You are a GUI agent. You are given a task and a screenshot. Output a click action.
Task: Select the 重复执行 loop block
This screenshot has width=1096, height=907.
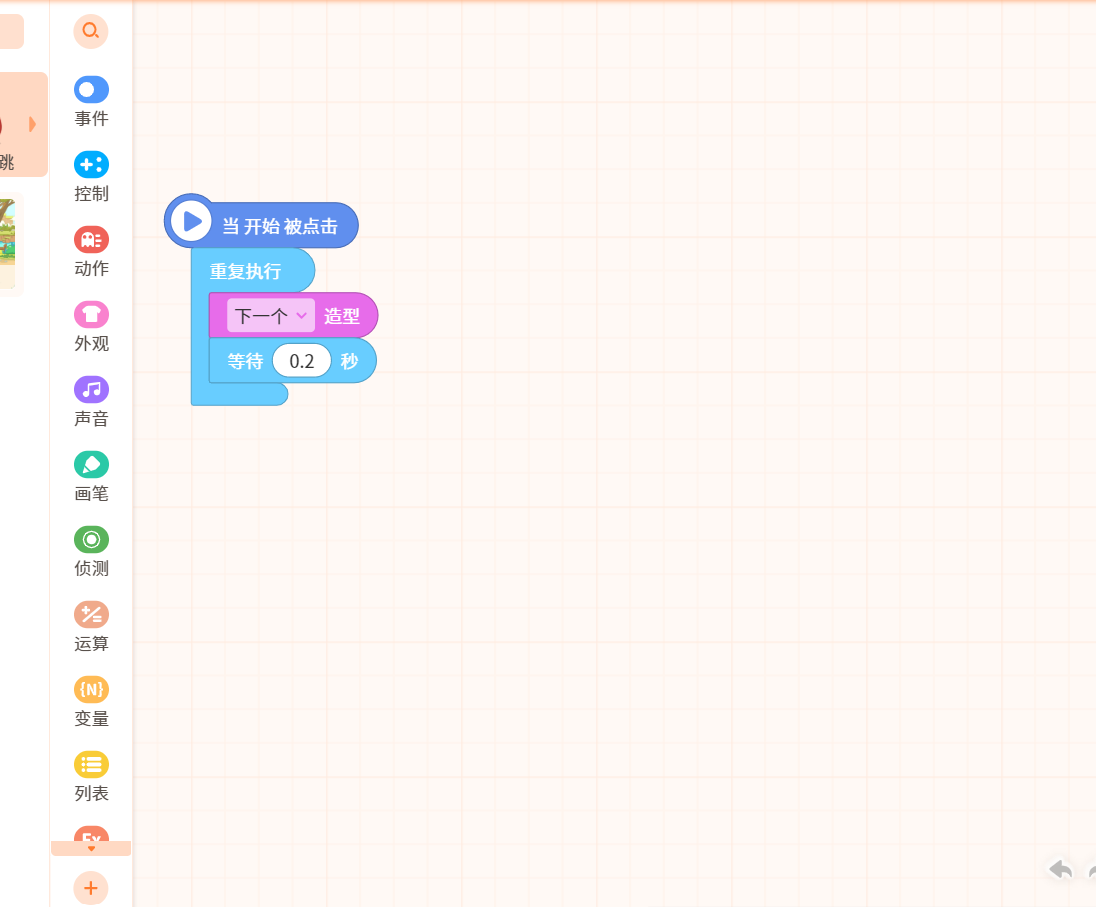245,271
